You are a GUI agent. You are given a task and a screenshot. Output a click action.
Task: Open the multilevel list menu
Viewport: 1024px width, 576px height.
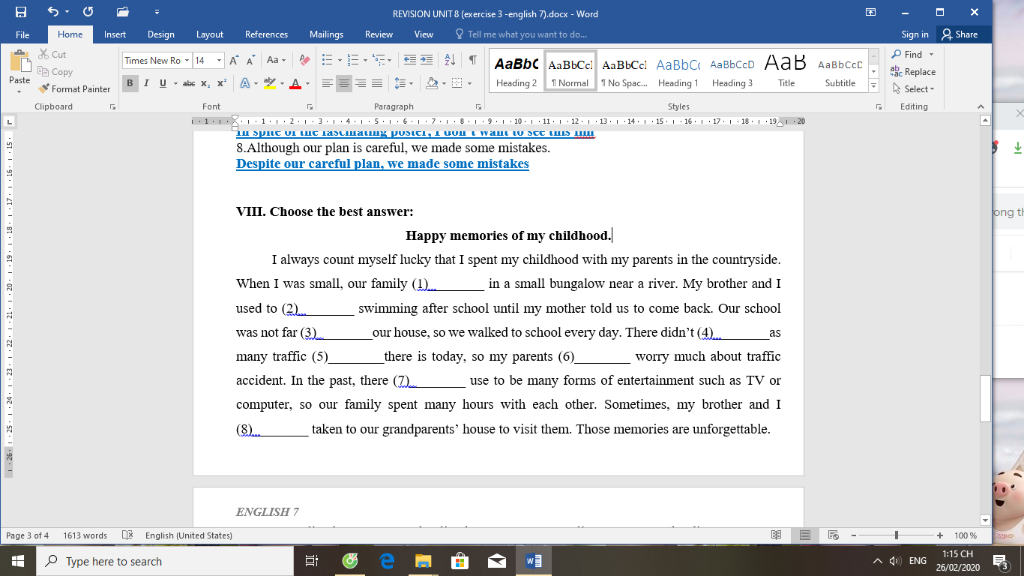click(x=381, y=60)
